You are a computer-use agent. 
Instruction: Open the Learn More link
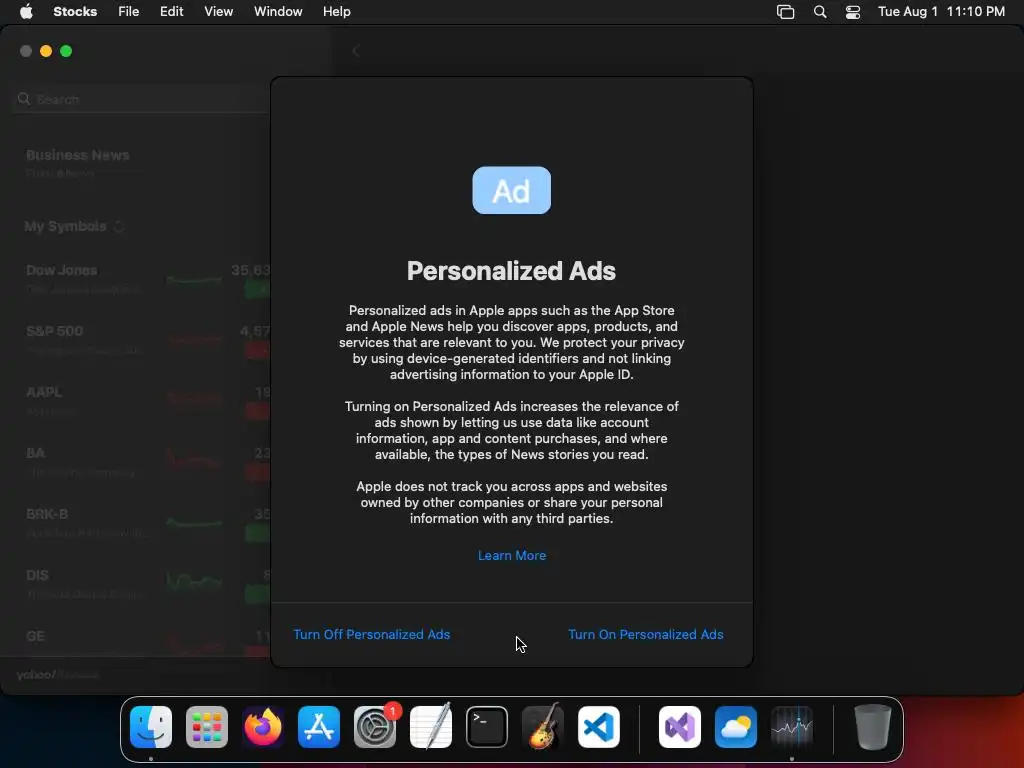click(x=512, y=555)
